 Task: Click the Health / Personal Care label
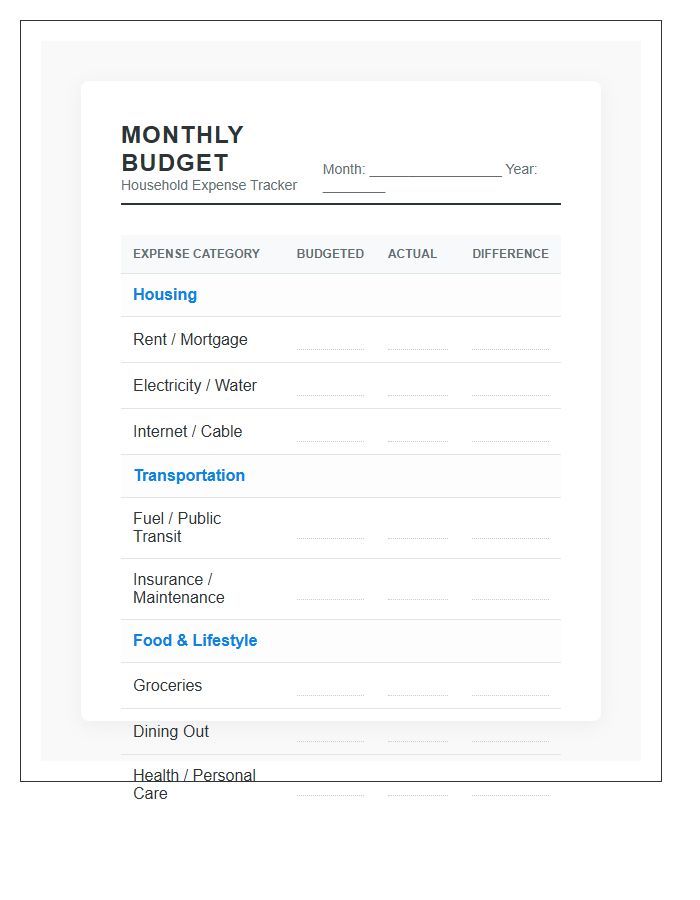click(x=195, y=784)
